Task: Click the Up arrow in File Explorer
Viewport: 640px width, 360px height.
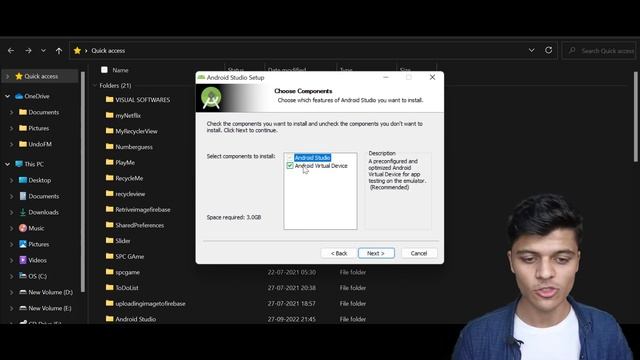Action: (59, 51)
